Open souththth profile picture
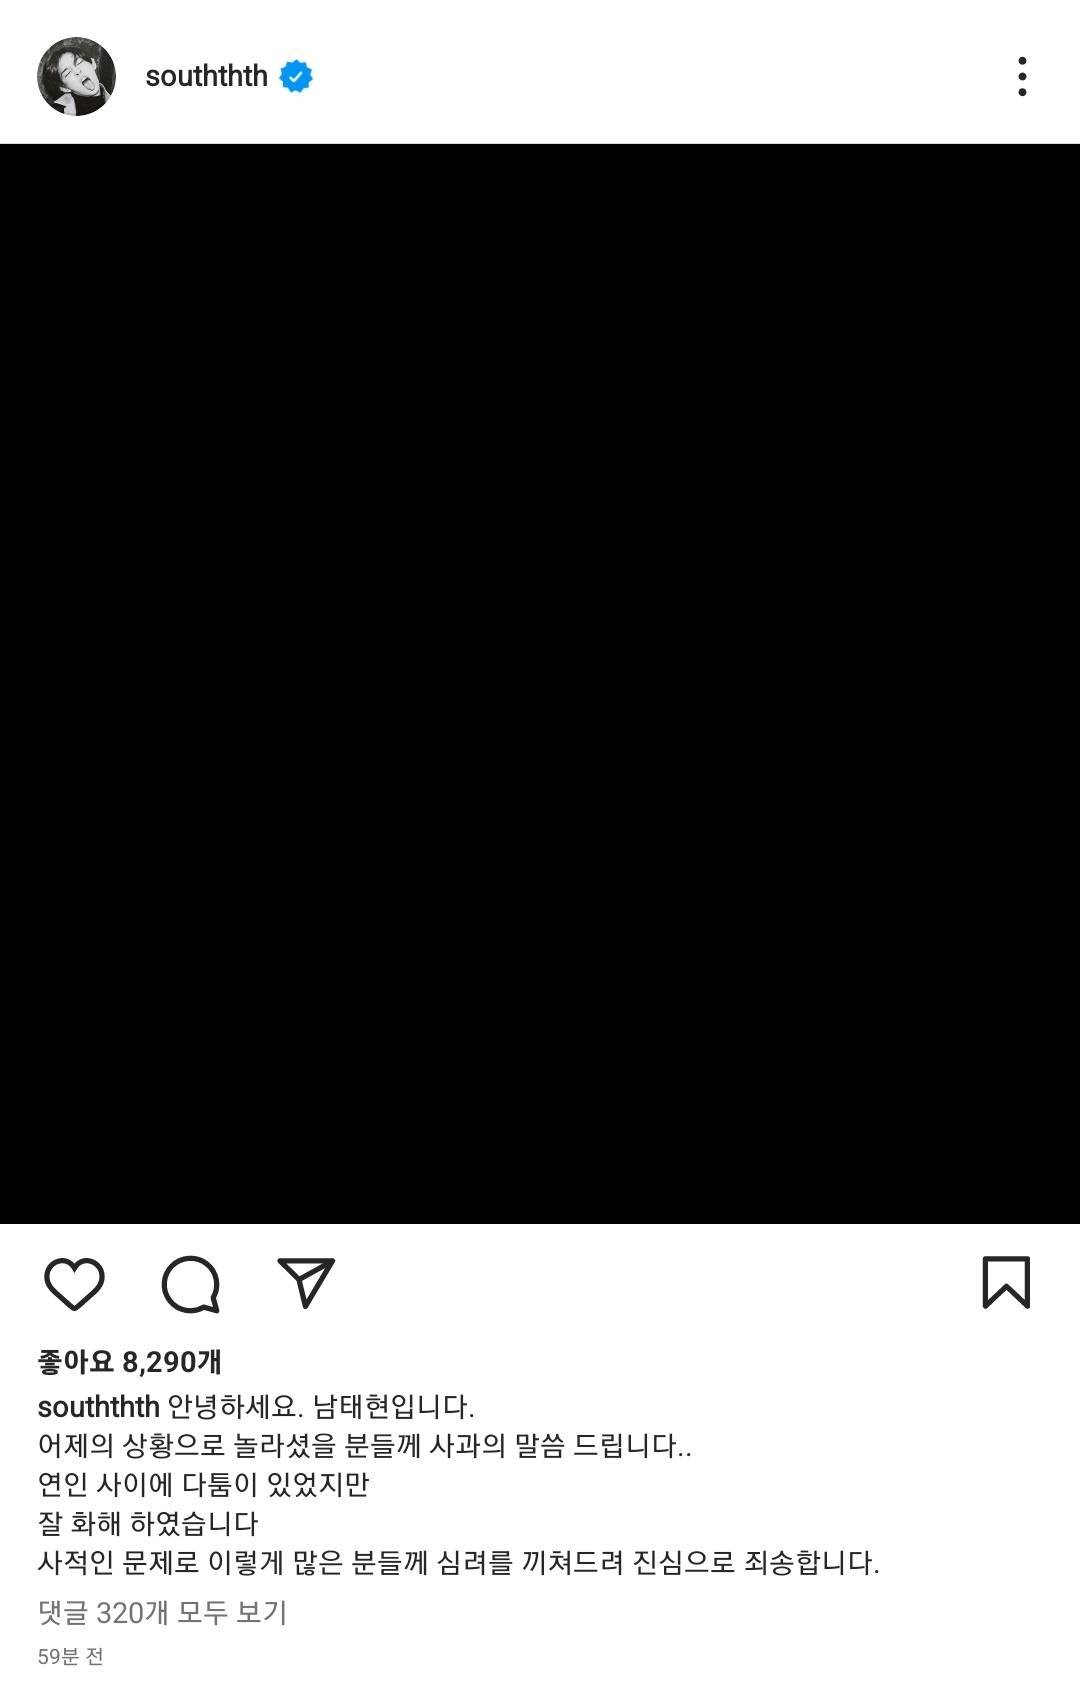The image size is (1080, 1699). pyautogui.click(x=76, y=76)
